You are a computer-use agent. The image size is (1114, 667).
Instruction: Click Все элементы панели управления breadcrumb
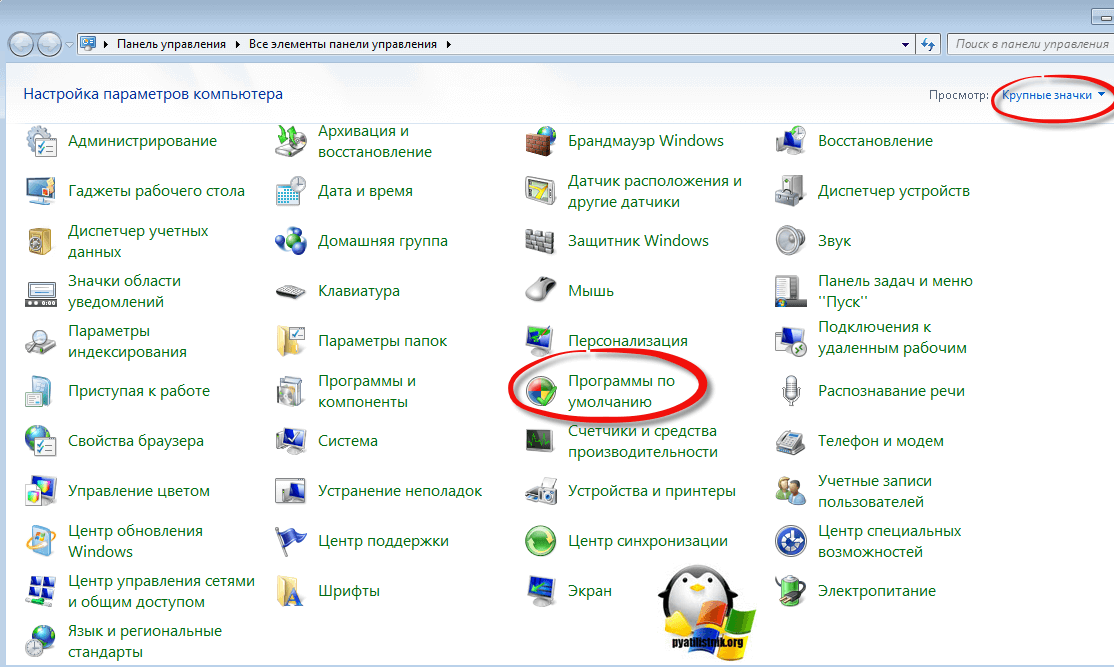(344, 44)
